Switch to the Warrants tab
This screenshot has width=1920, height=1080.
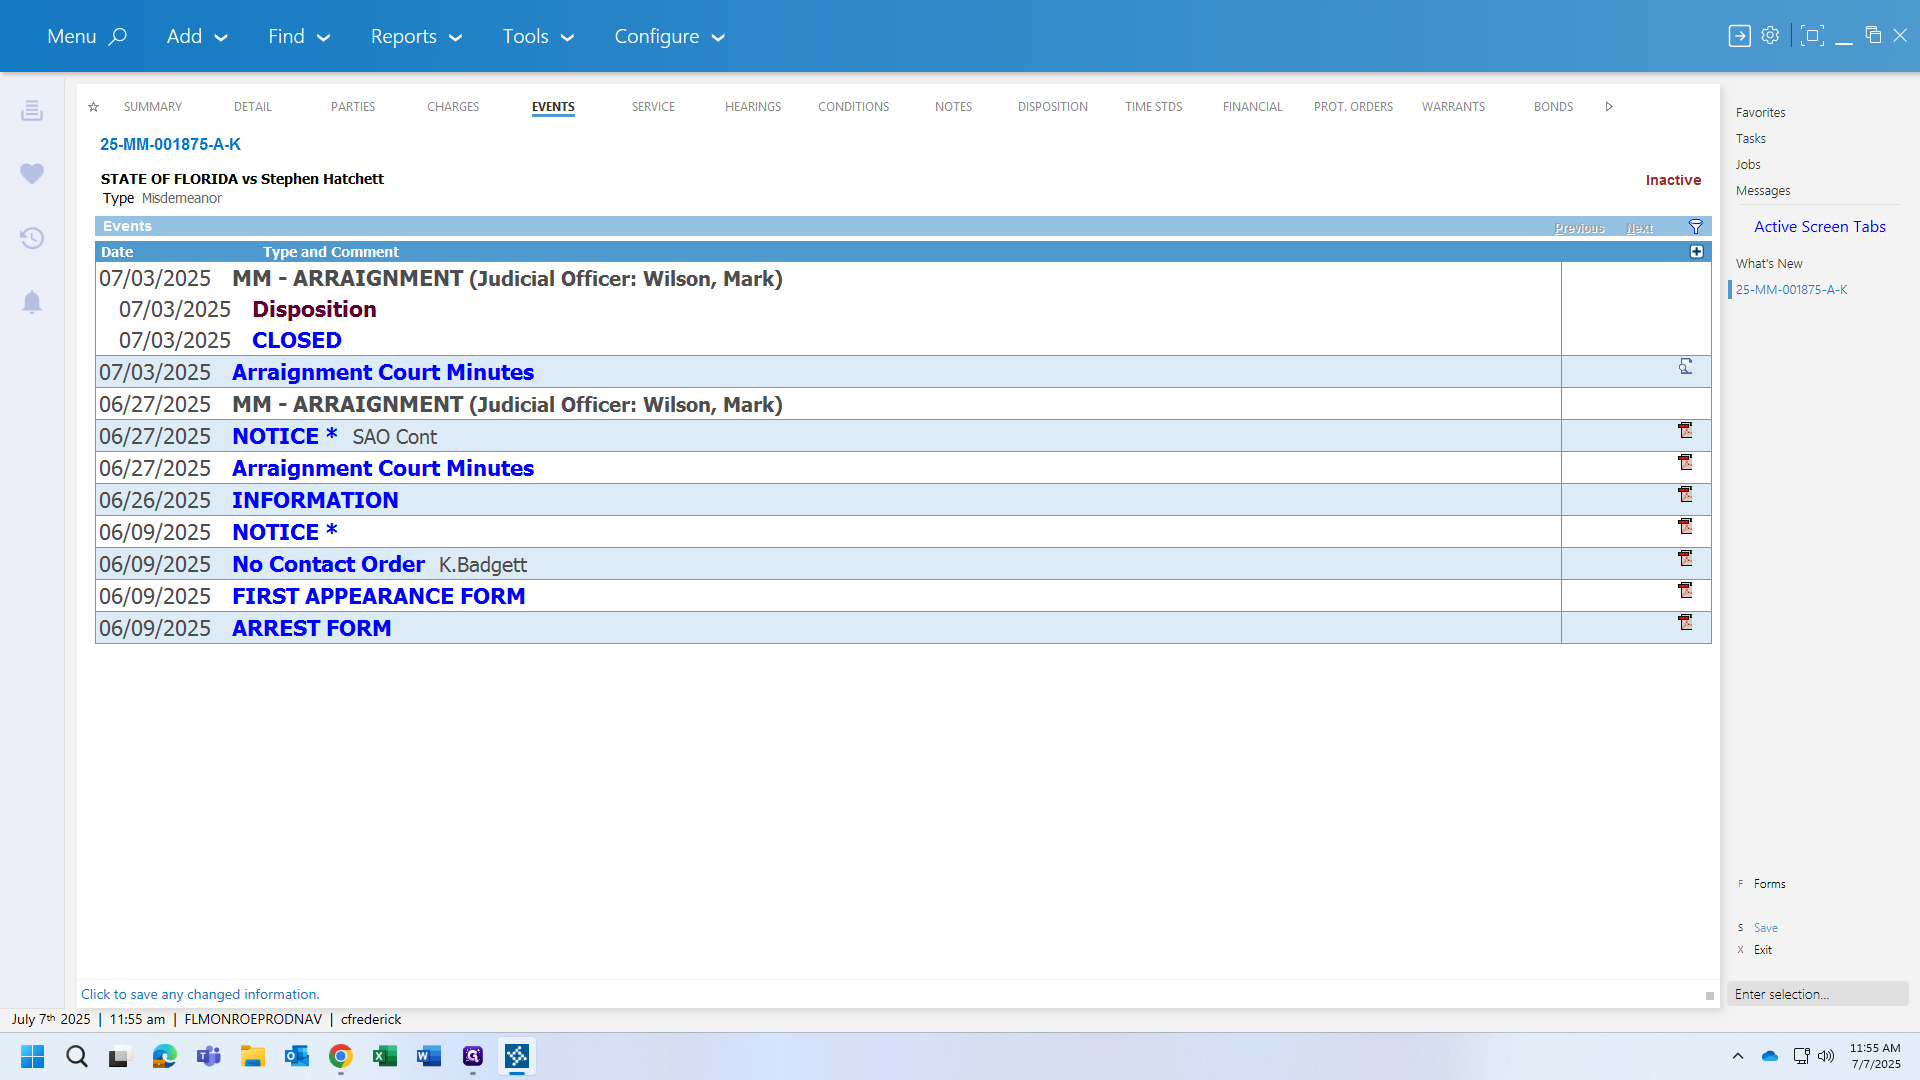coord(1453,107)
